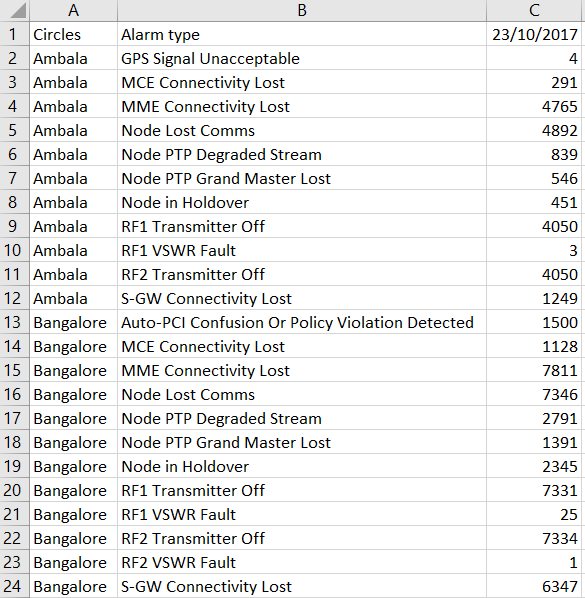Select cell with GPS Signal Unacceptable
Image resolution: width=585 pixels, height=598 pixels.
pyautogui.click(x=302, y=58)
